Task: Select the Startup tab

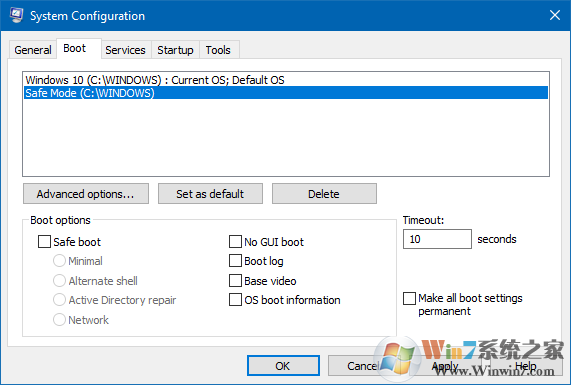Action: [x=175, y=50]
